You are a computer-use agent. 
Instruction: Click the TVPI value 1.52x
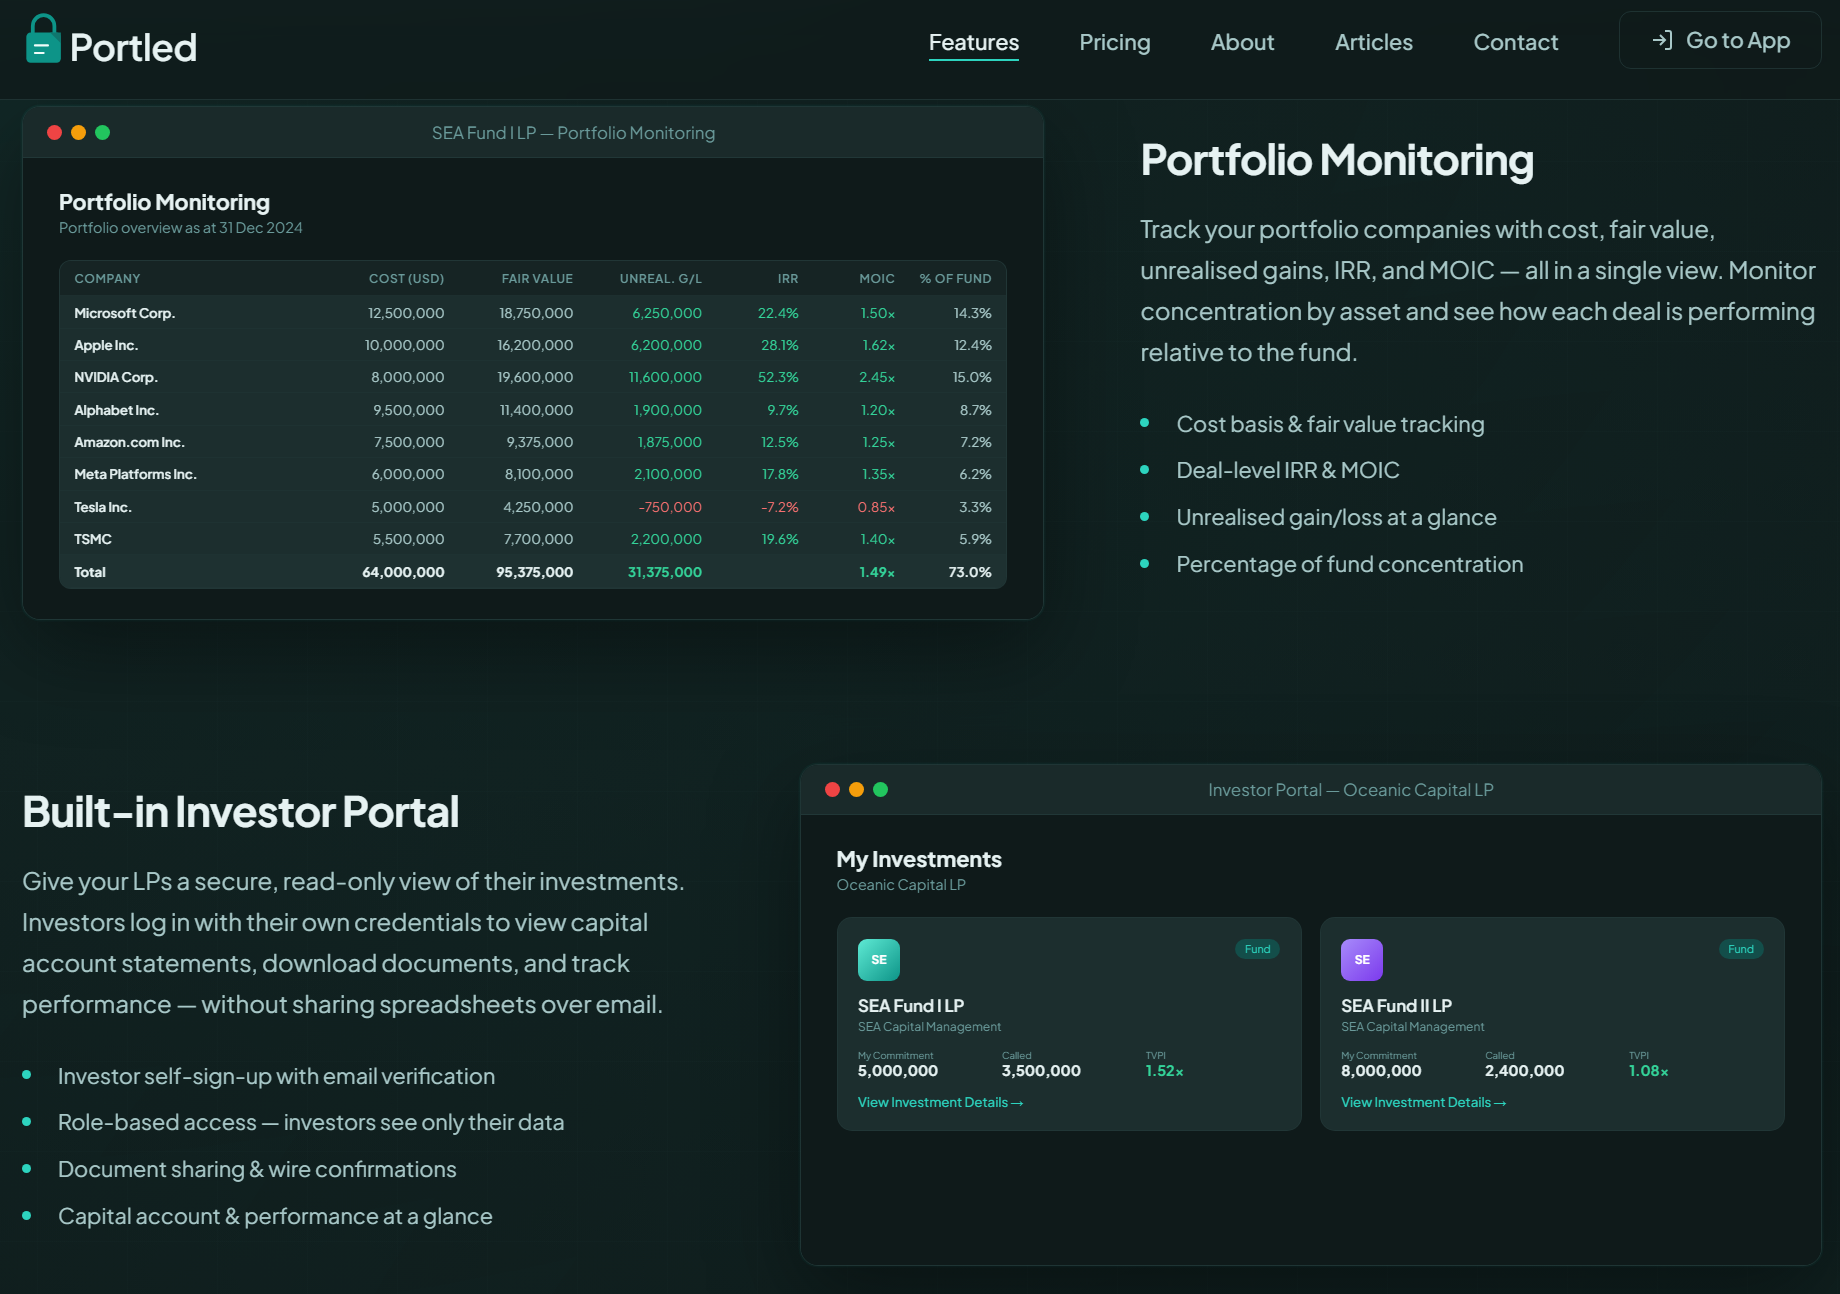pyautogui.click(x=1164, y=1071)
